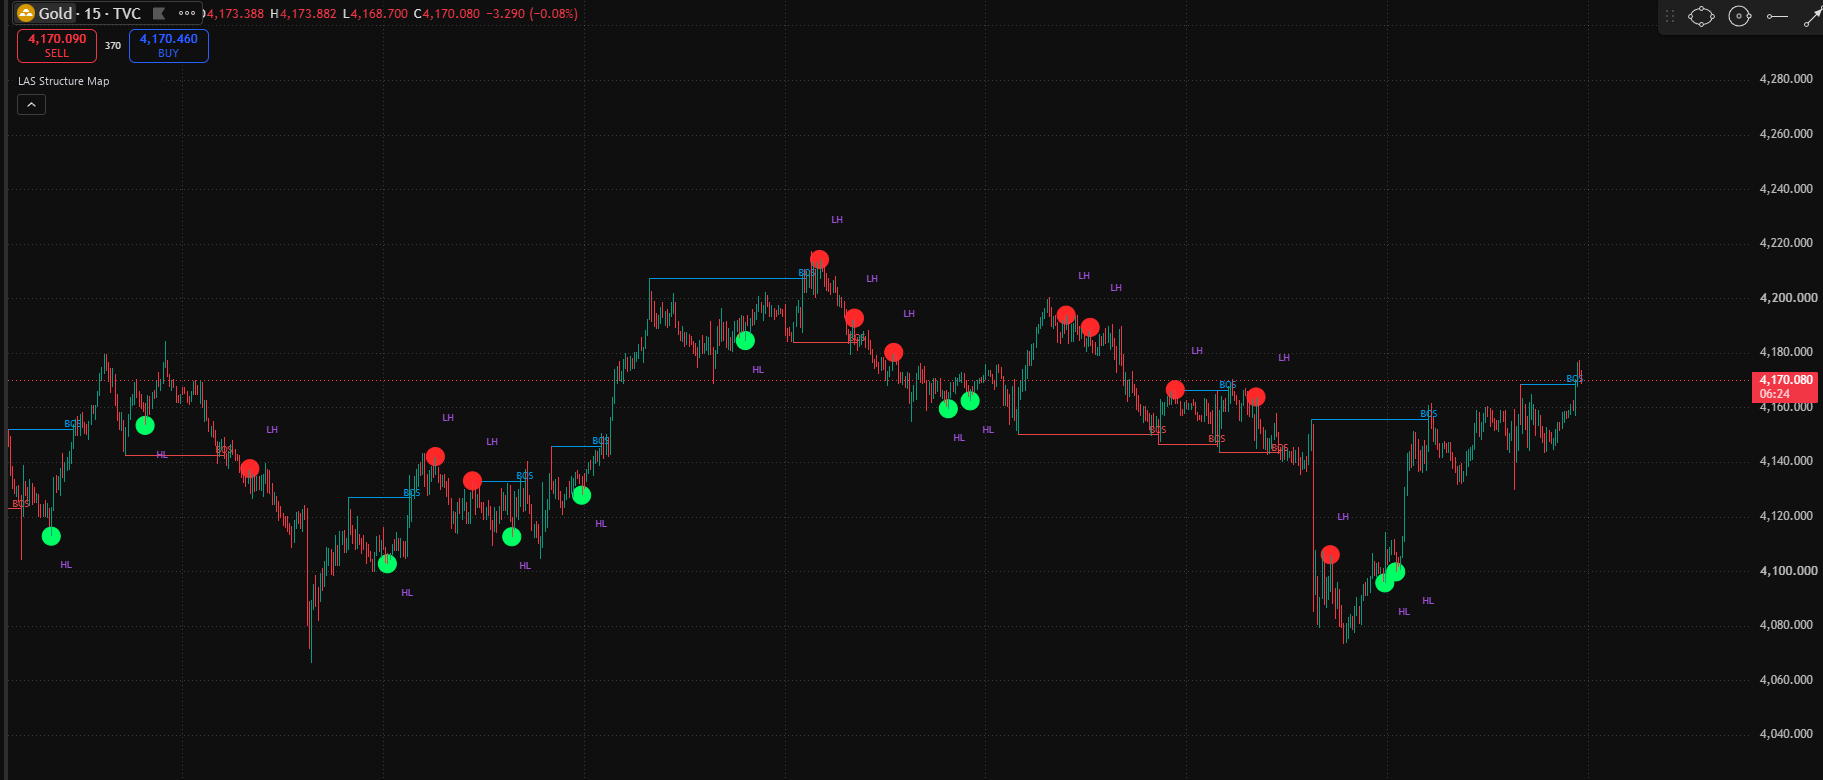Click the 4,120.000 price axis label
The image size is (1823, 780).
coord(1786,516)
